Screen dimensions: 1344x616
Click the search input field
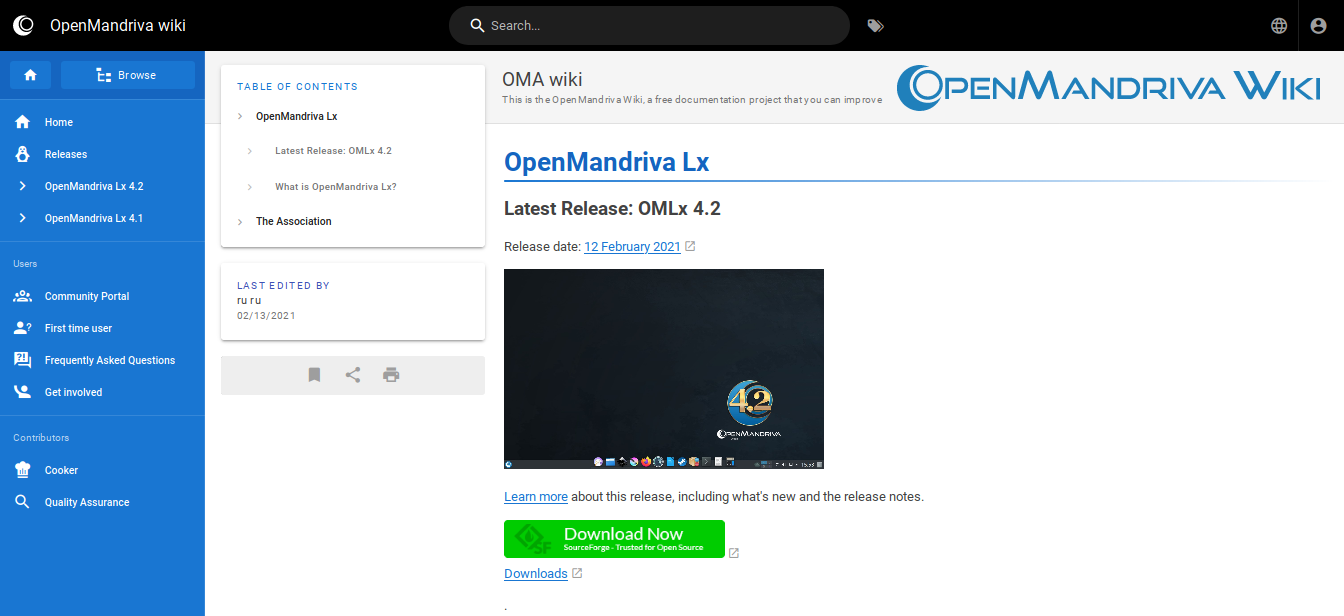point(649,26)
